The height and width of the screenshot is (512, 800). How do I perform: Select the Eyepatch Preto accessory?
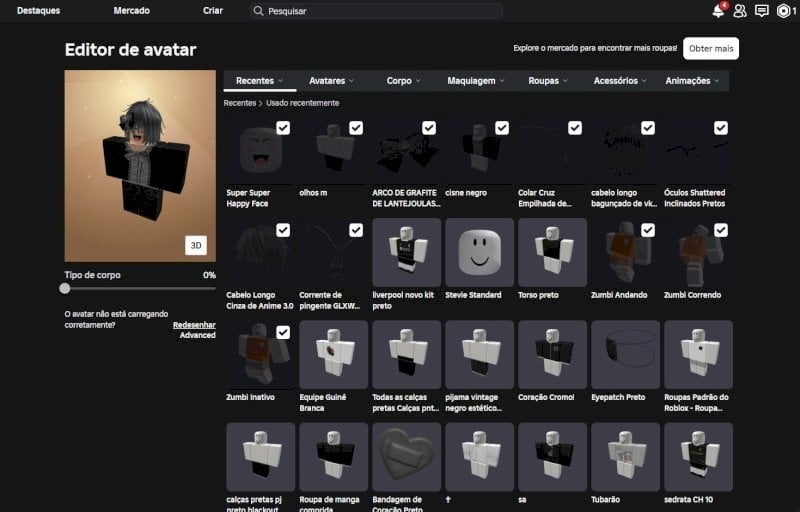[x=625, y=354]
